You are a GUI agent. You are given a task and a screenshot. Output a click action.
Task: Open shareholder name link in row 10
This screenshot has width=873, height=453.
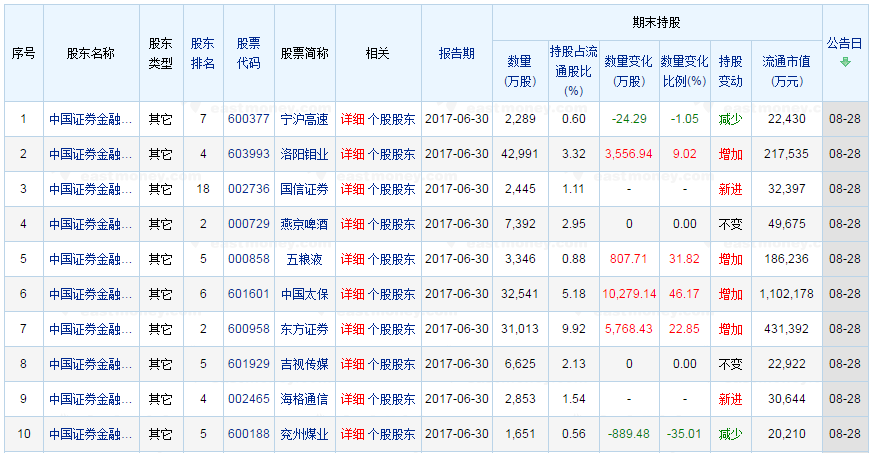tap(90, 434)
